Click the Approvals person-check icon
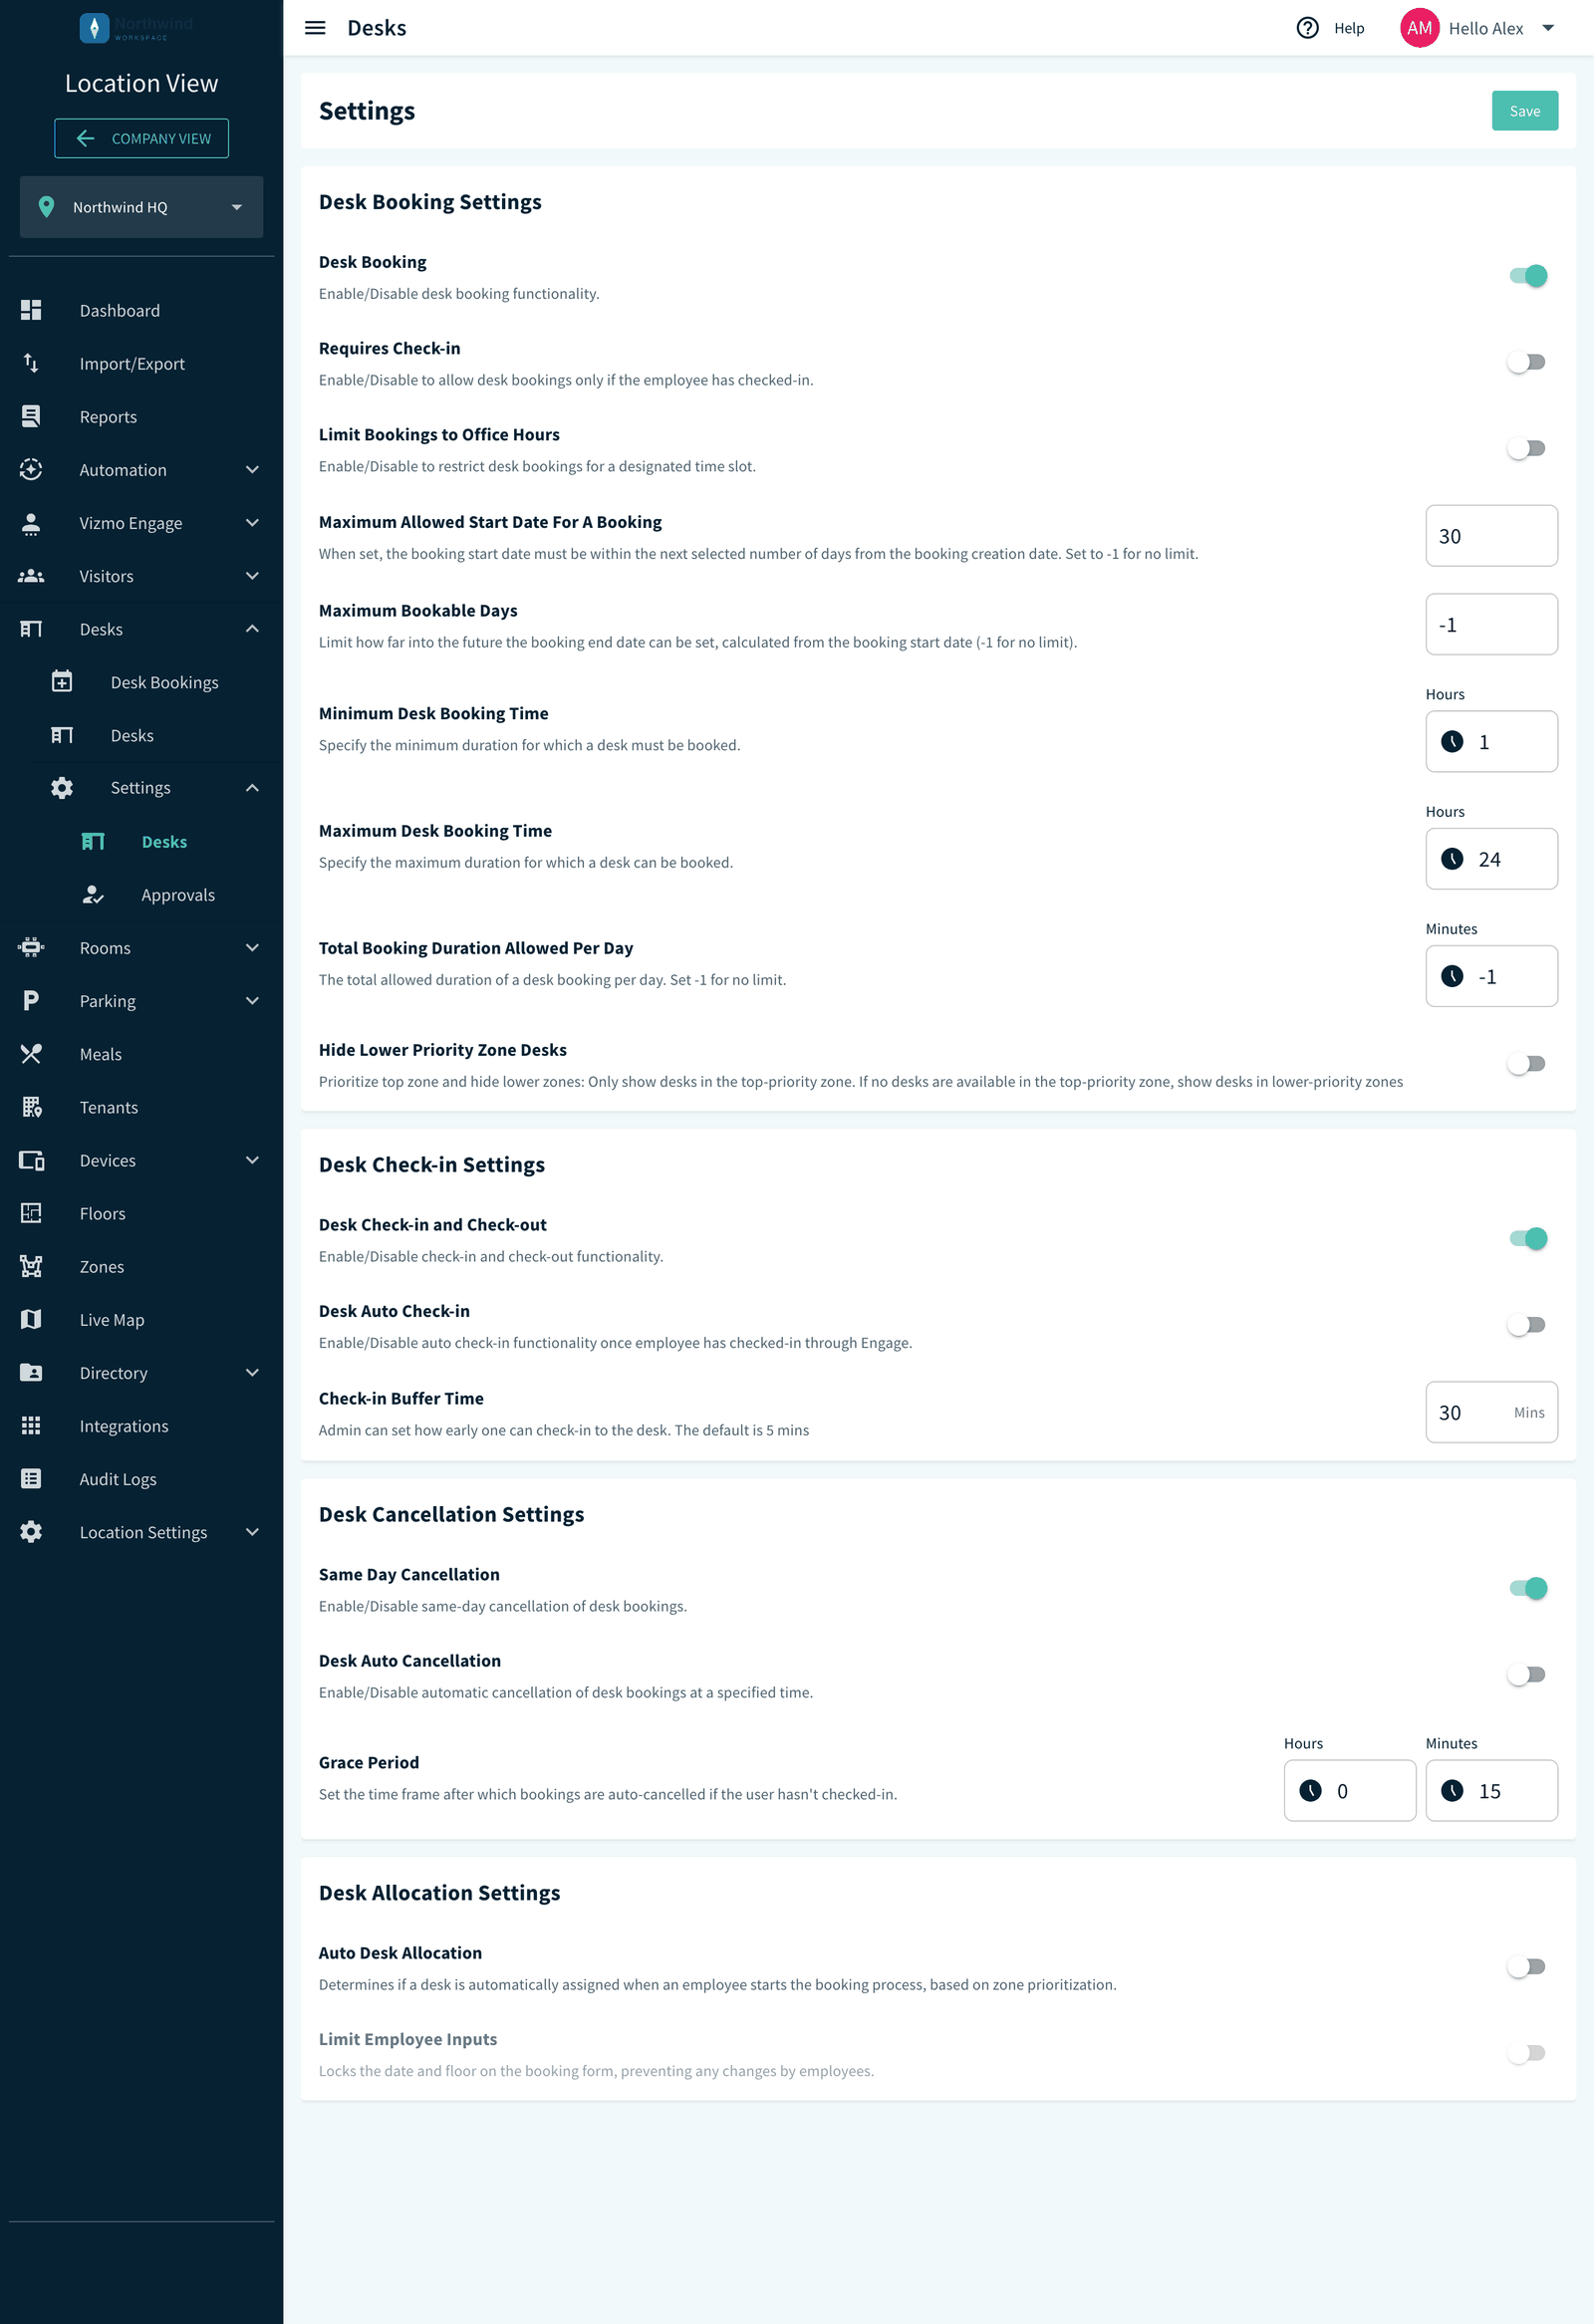1594x2324 pixels. click(x=93, y=894)
